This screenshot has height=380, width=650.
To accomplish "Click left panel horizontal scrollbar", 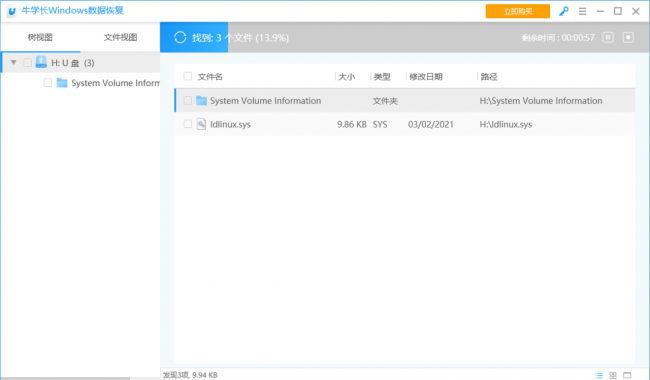I will (65, 378).
